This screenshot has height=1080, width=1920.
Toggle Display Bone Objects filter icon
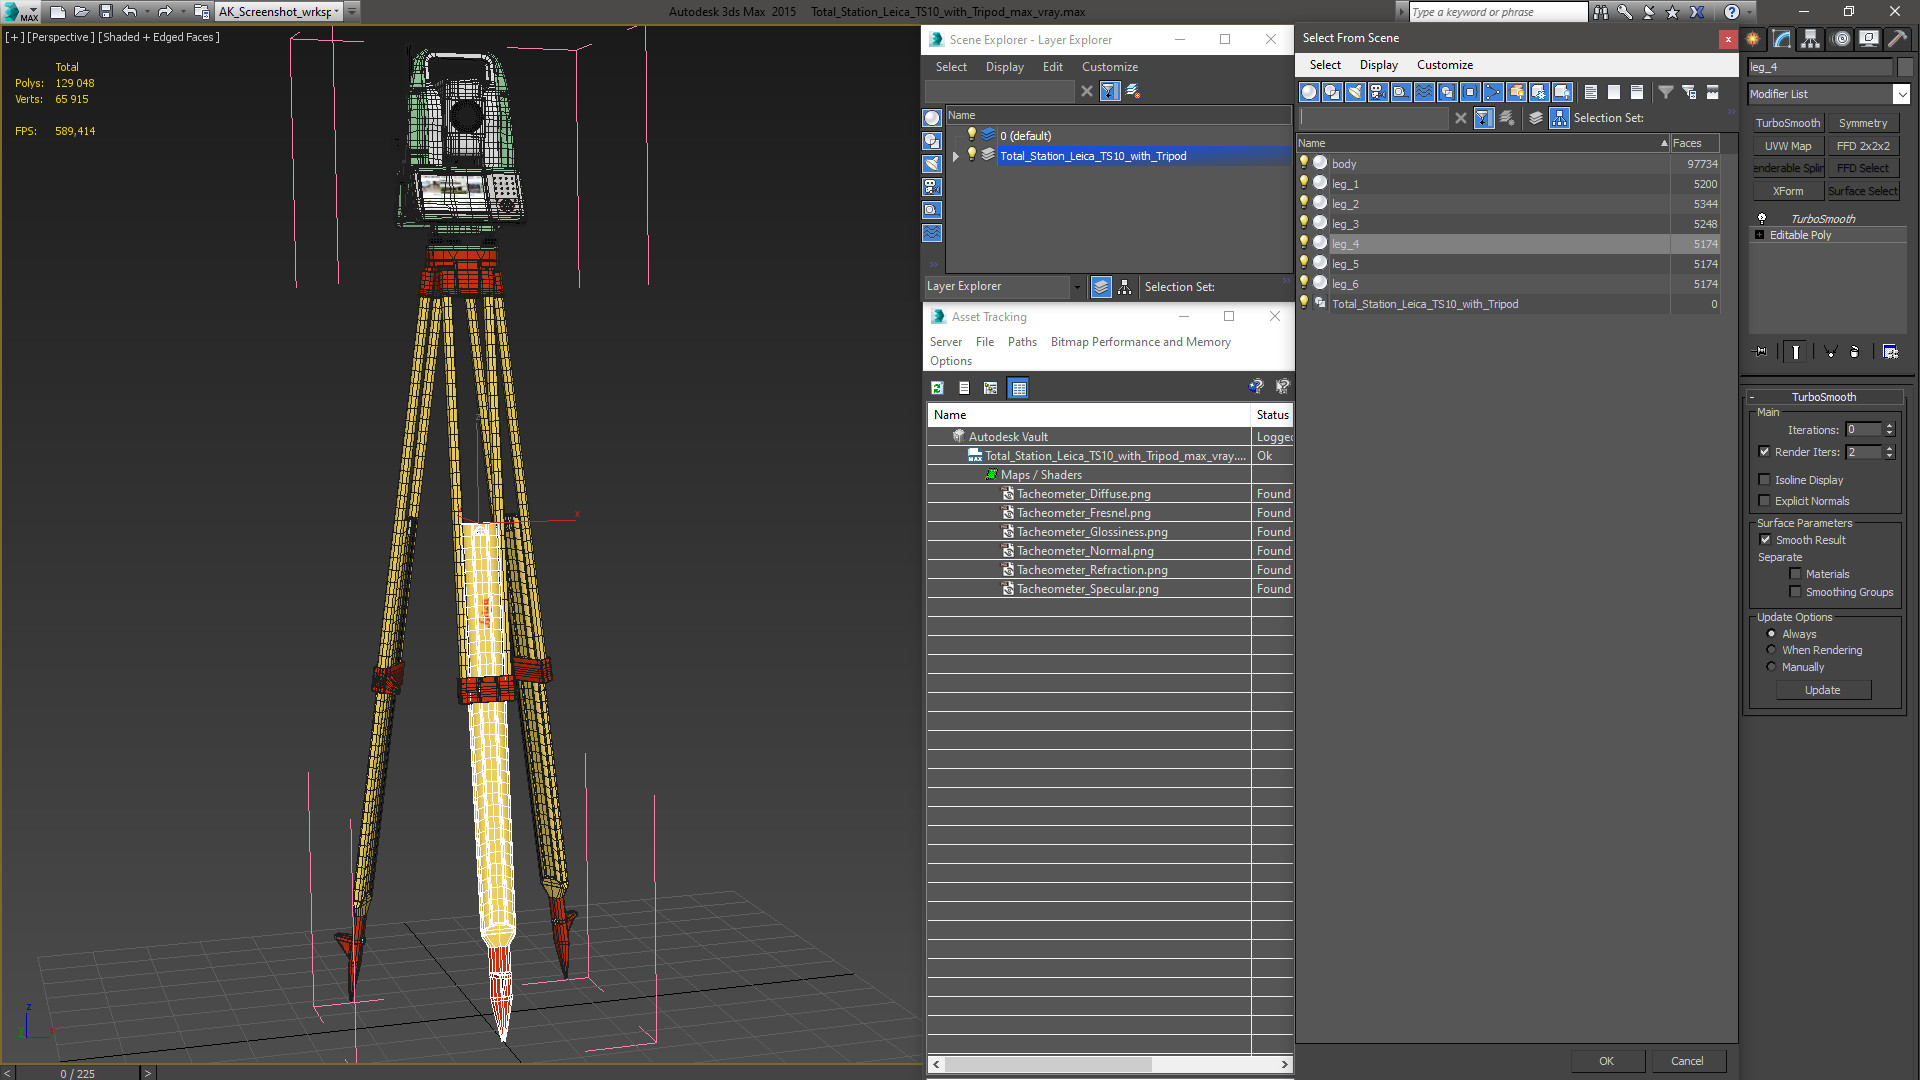coord(1493,92)
